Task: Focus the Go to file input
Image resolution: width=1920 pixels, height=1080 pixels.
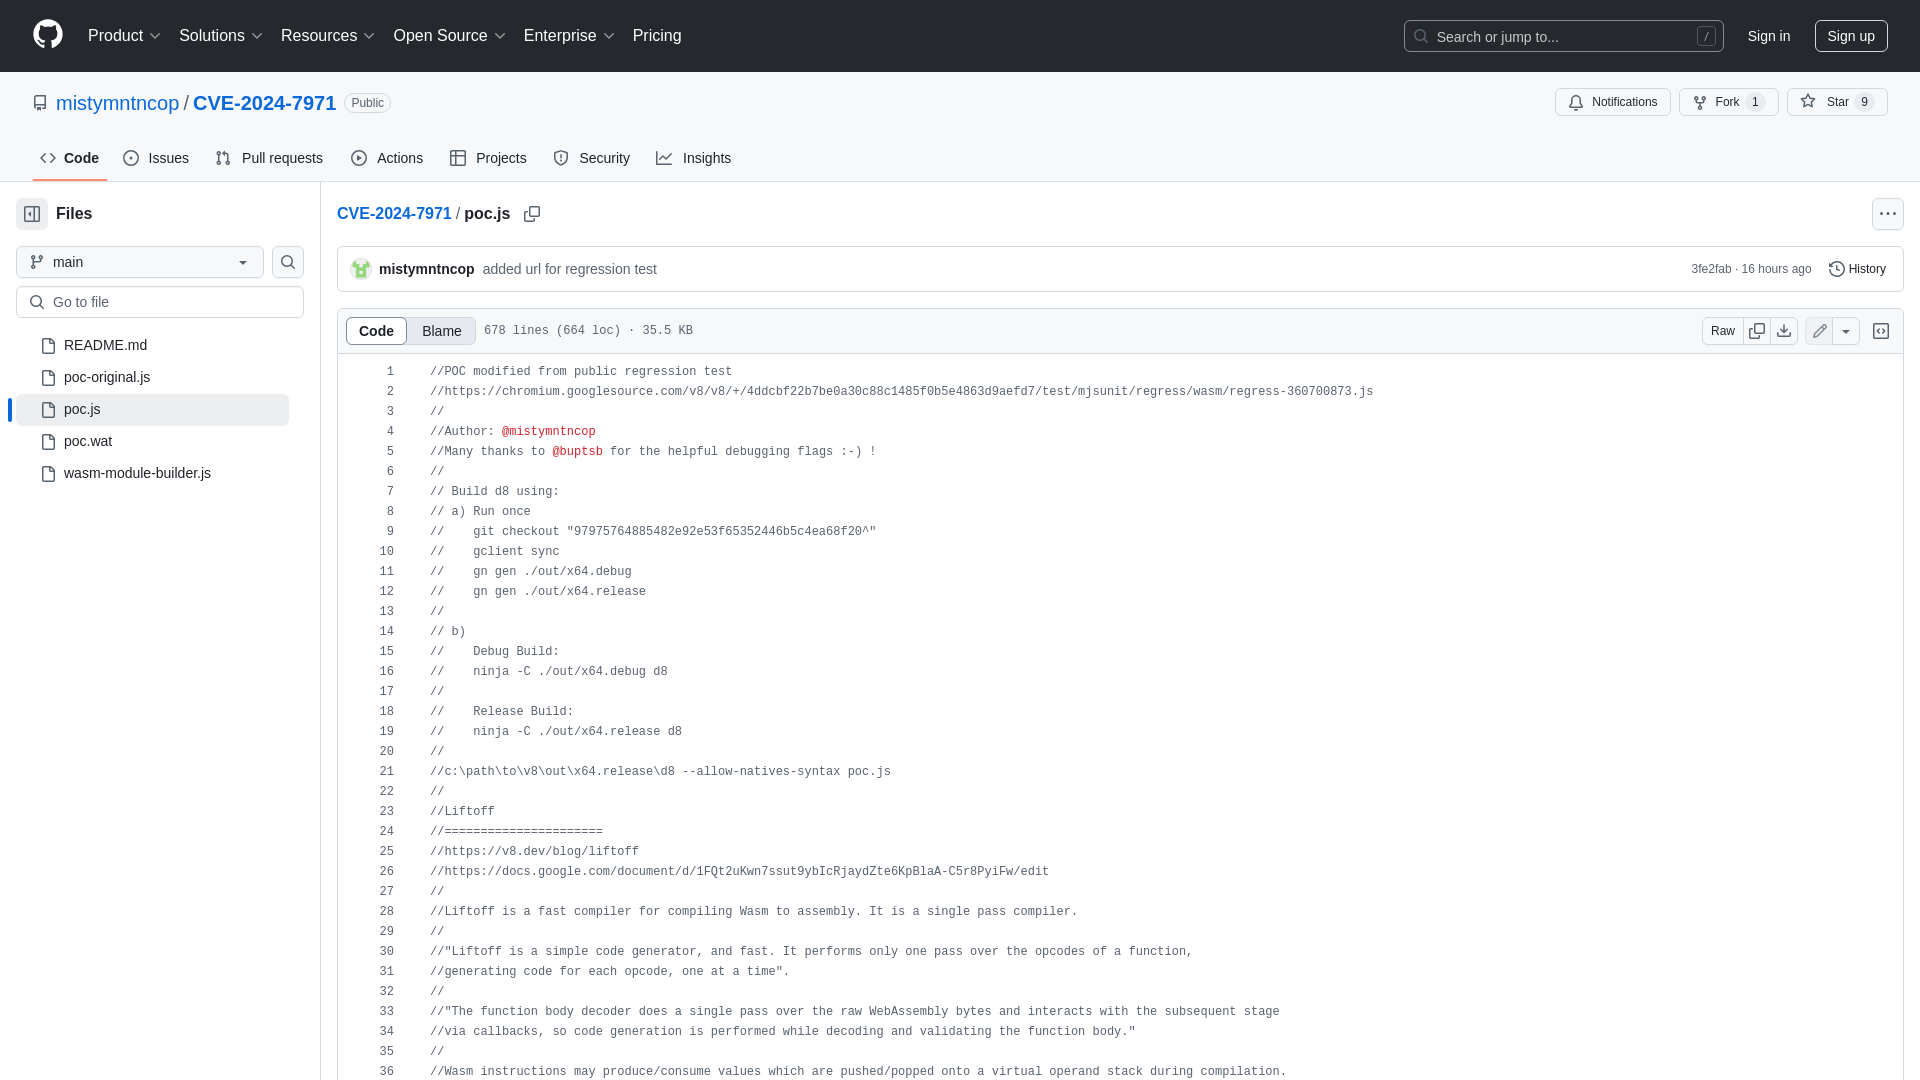Action: pos(160,302)
